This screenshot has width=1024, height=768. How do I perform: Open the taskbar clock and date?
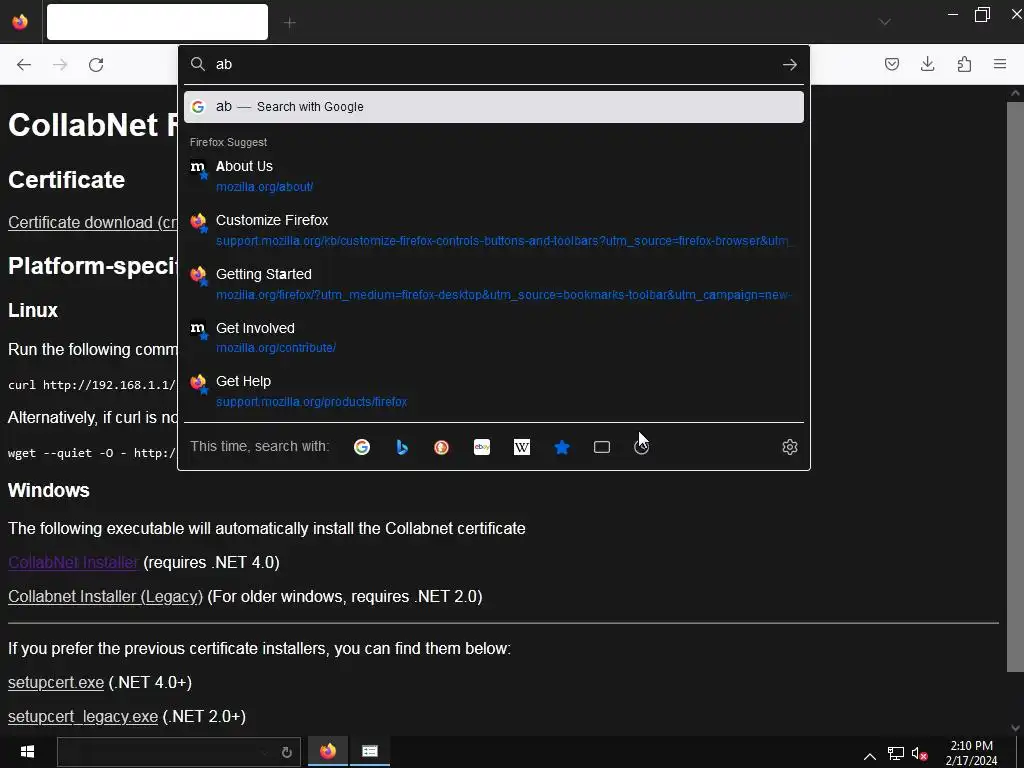(971, 753)
